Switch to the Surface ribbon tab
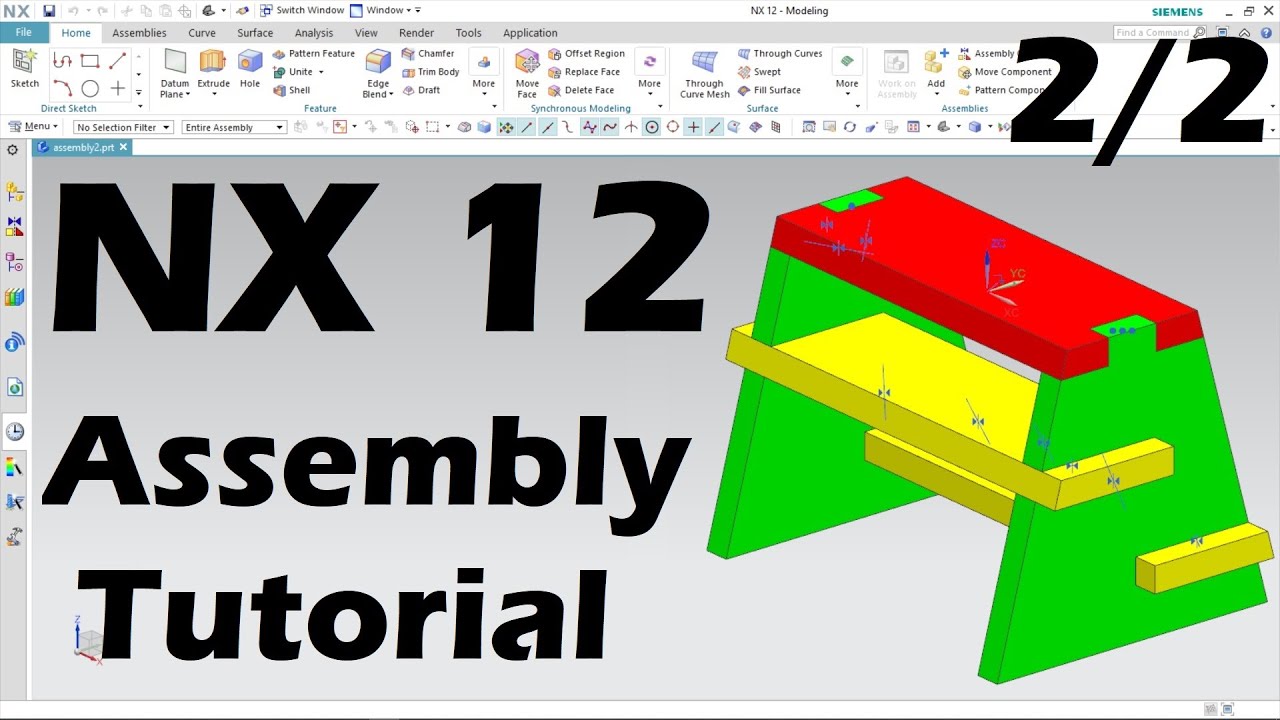The width and height of the screenshot is (1280, 720). (255, 33)
